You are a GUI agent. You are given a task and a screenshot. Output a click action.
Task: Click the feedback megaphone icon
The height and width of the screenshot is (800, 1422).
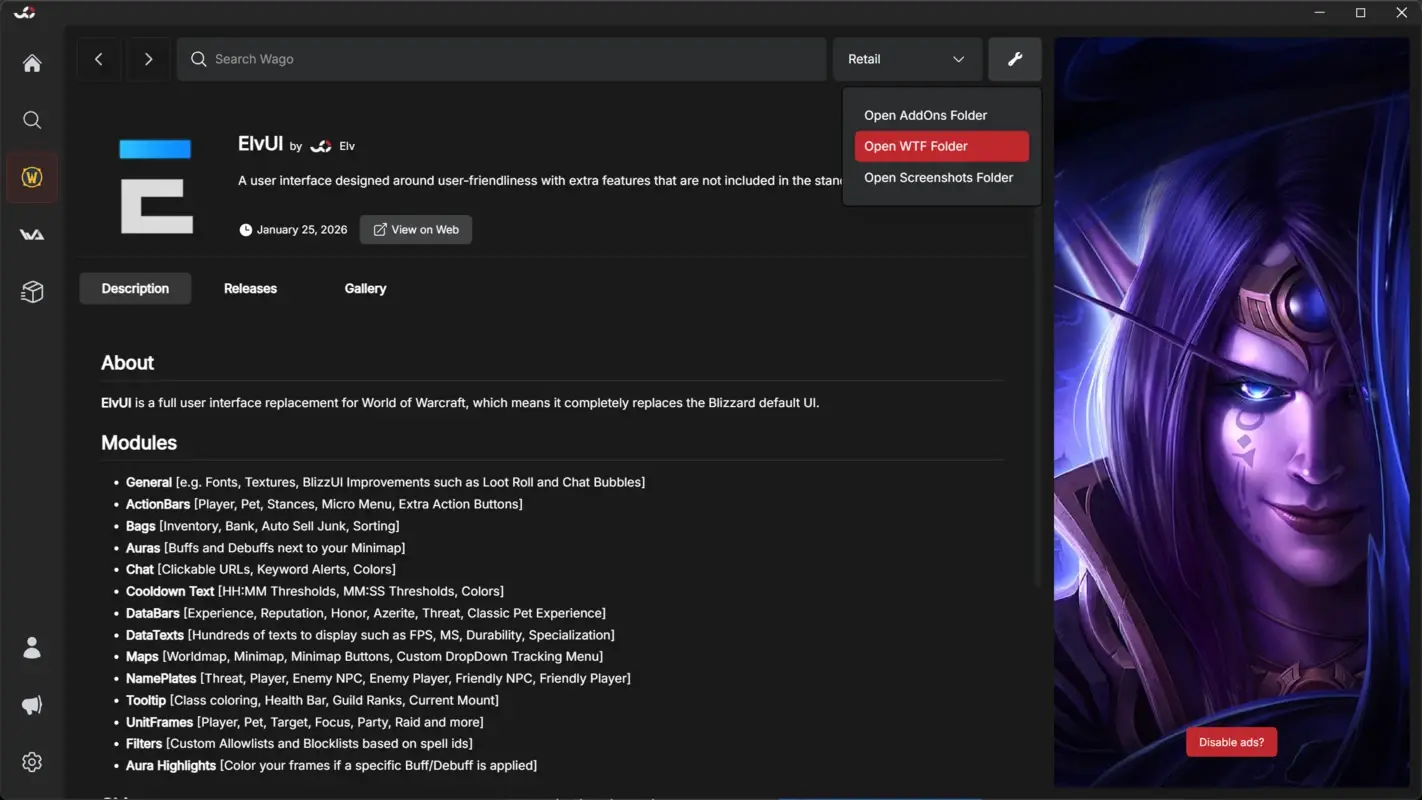[x=31, y=704]
